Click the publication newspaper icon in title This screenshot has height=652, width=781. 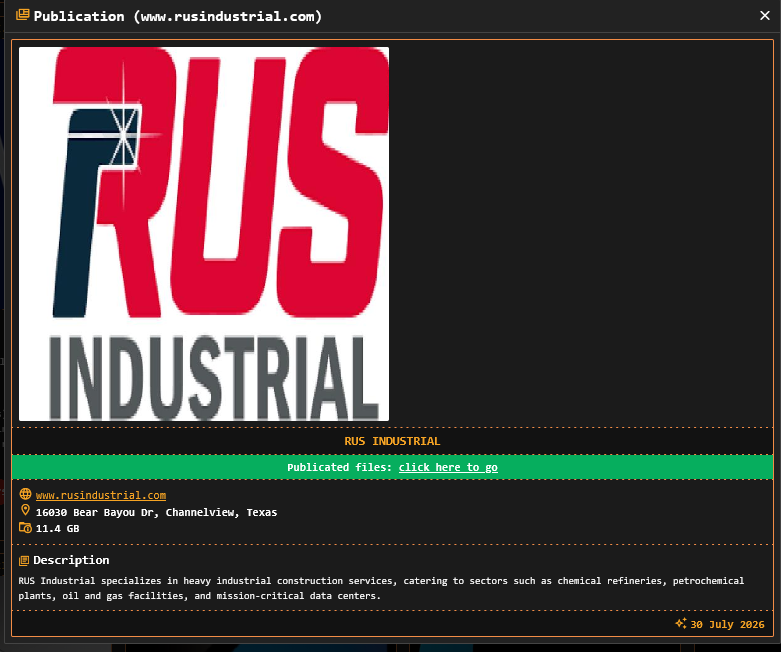click(22, 15)
